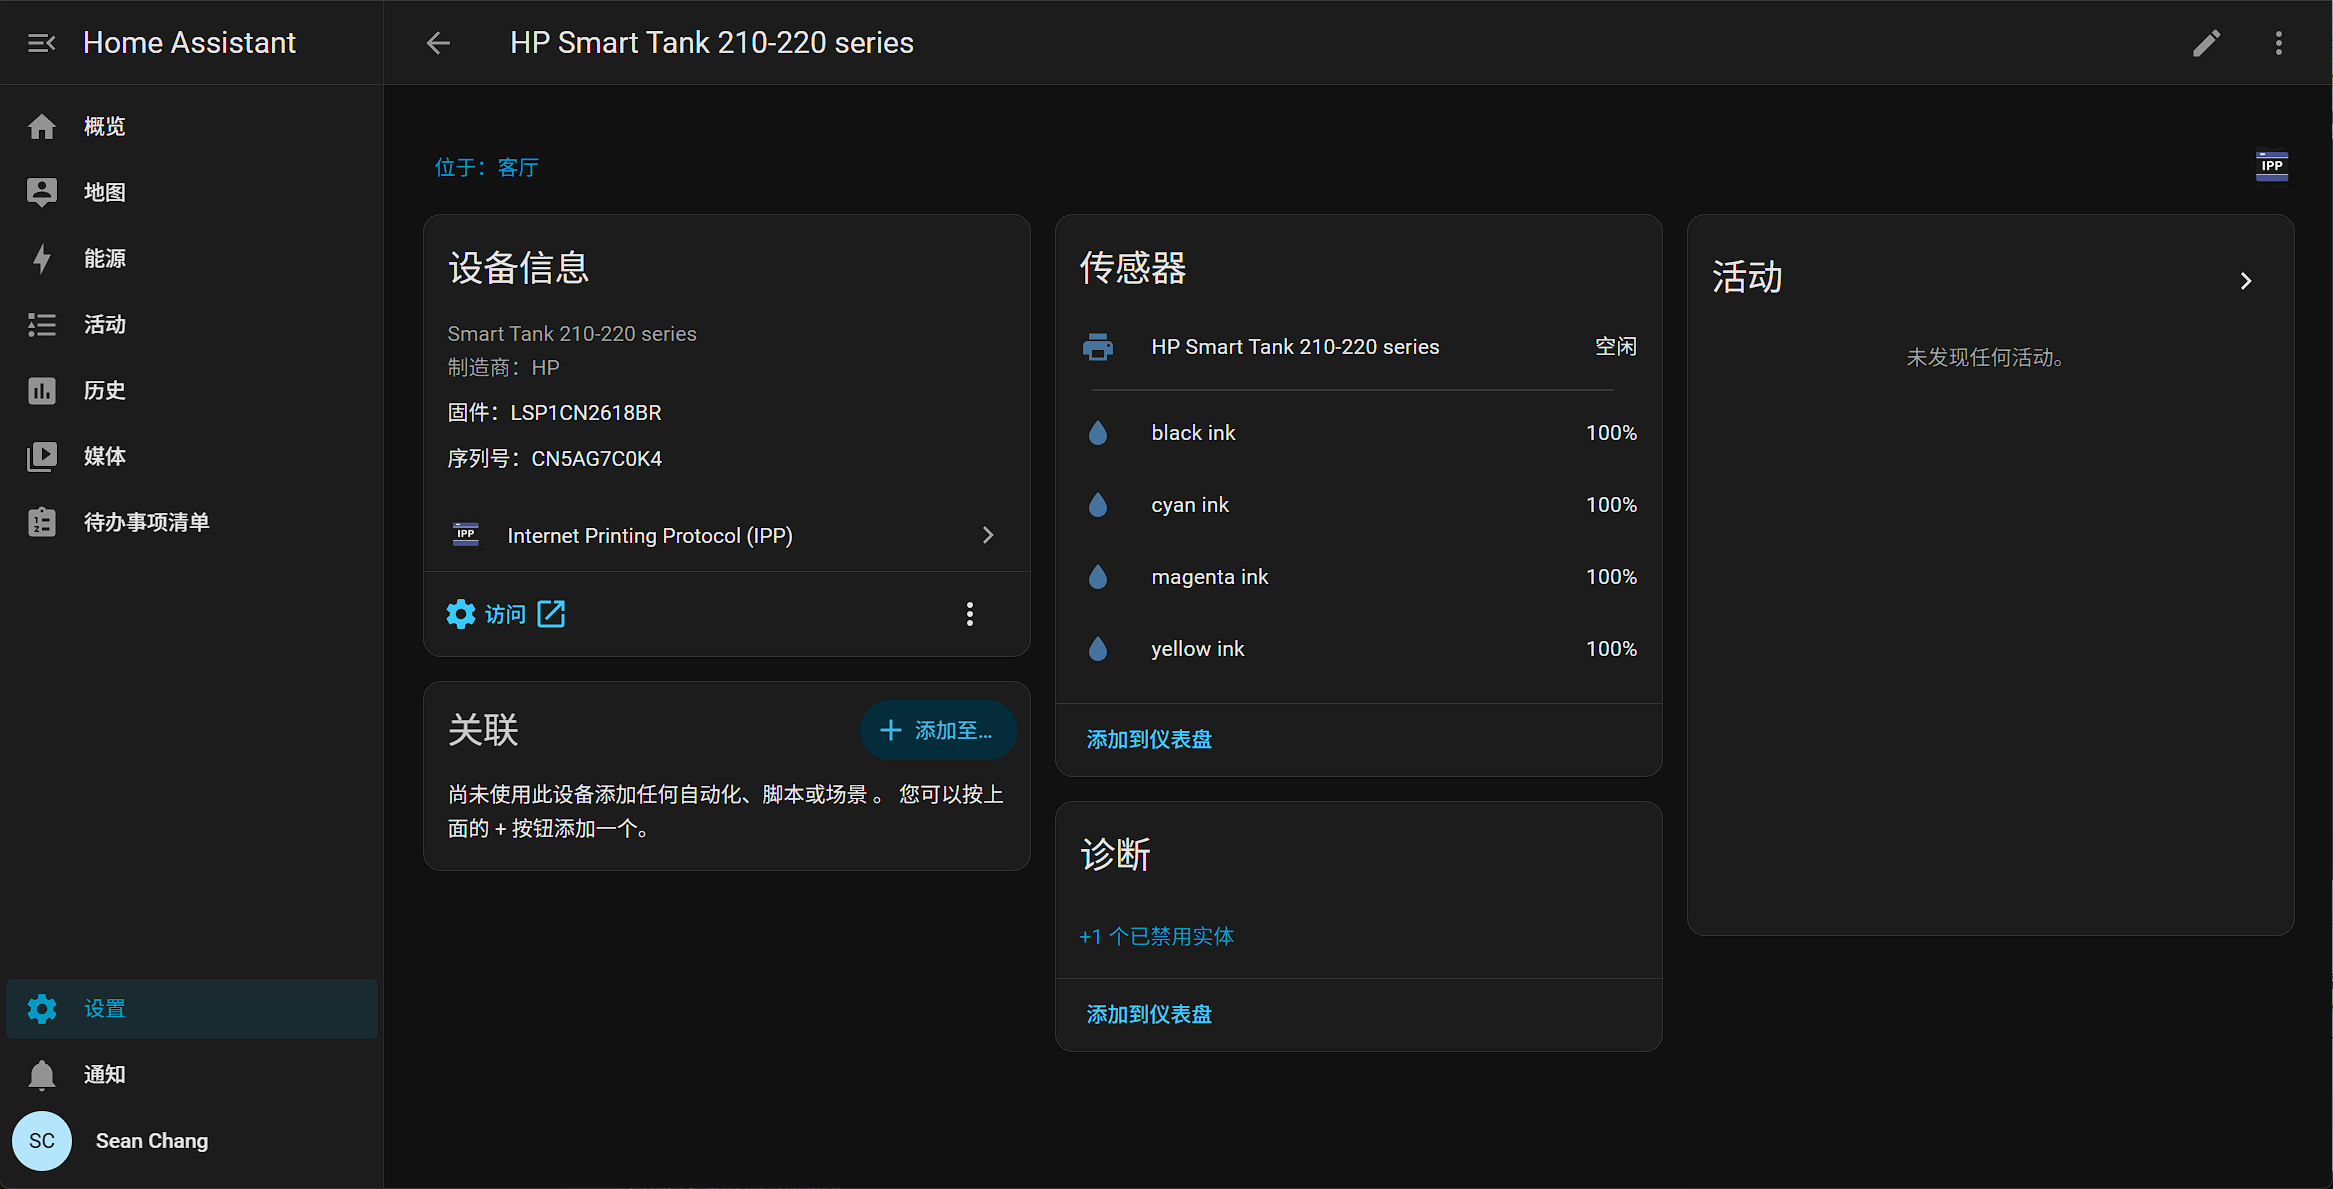Edit device name with pencil icon
This screenshot has width=2333, height=1189.
coord(2207,43)
